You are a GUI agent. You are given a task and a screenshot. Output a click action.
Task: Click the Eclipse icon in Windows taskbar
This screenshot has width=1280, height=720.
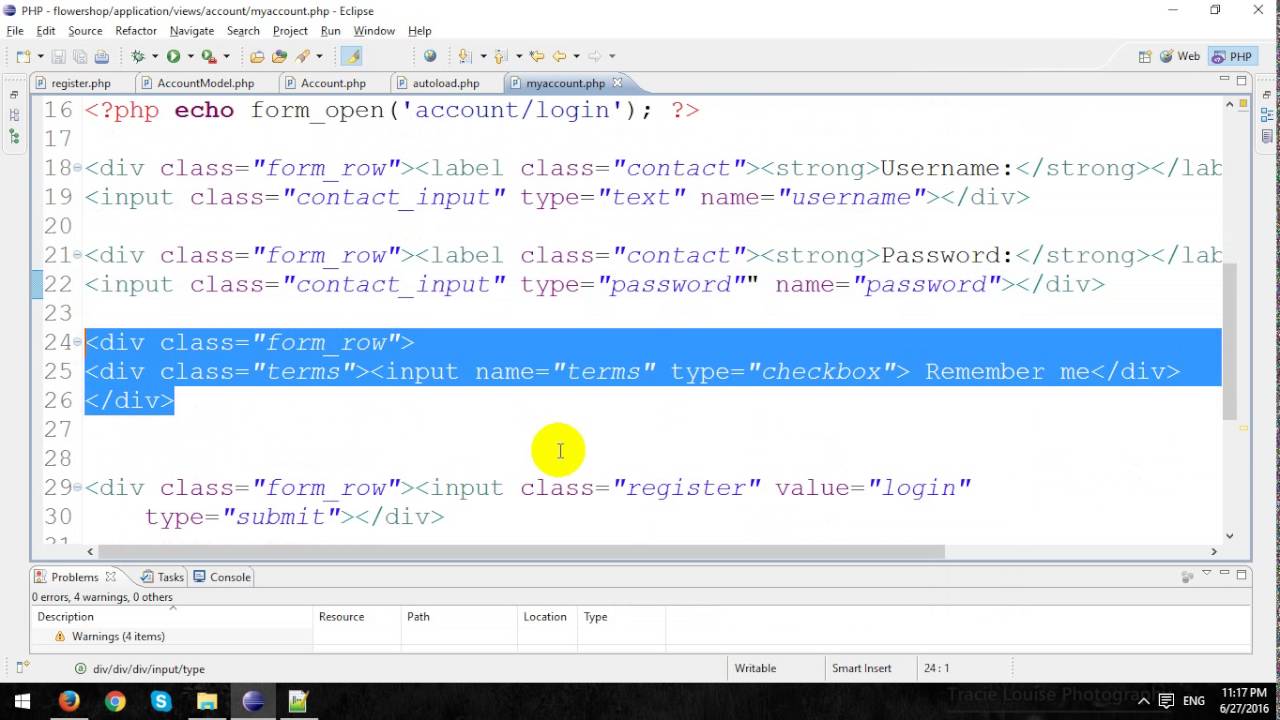point(253,701)
